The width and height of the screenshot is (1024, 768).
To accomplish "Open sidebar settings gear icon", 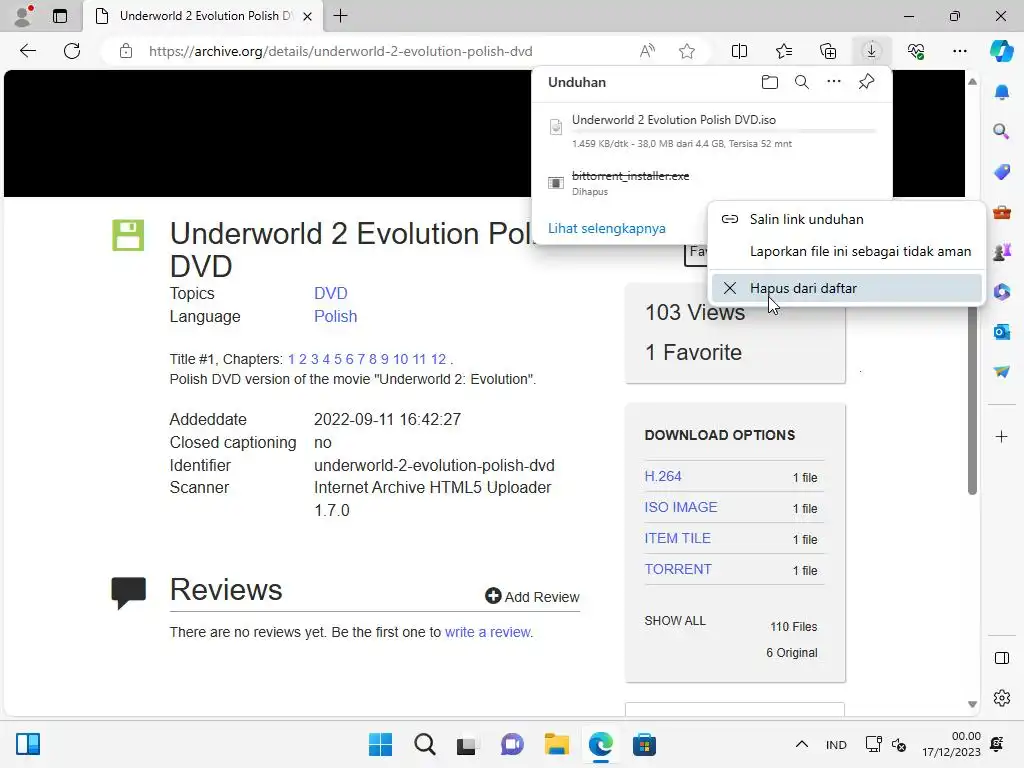I will 1001,698.
